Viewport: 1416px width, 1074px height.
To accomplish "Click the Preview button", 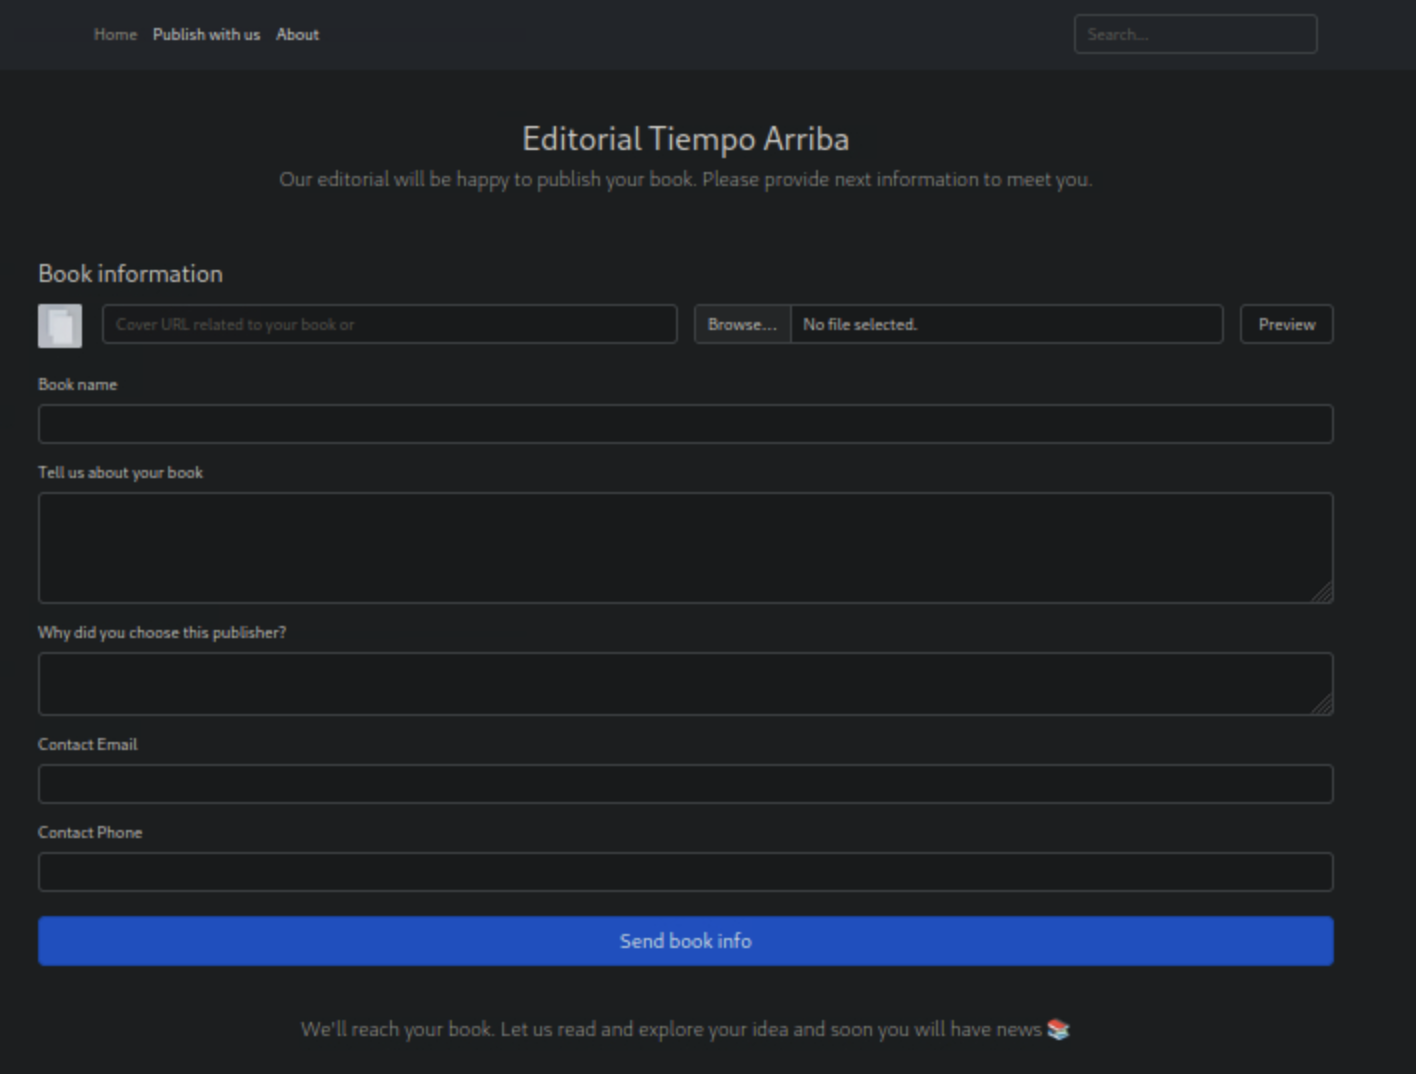I will pyautogui.click(x=1286, y=324).
